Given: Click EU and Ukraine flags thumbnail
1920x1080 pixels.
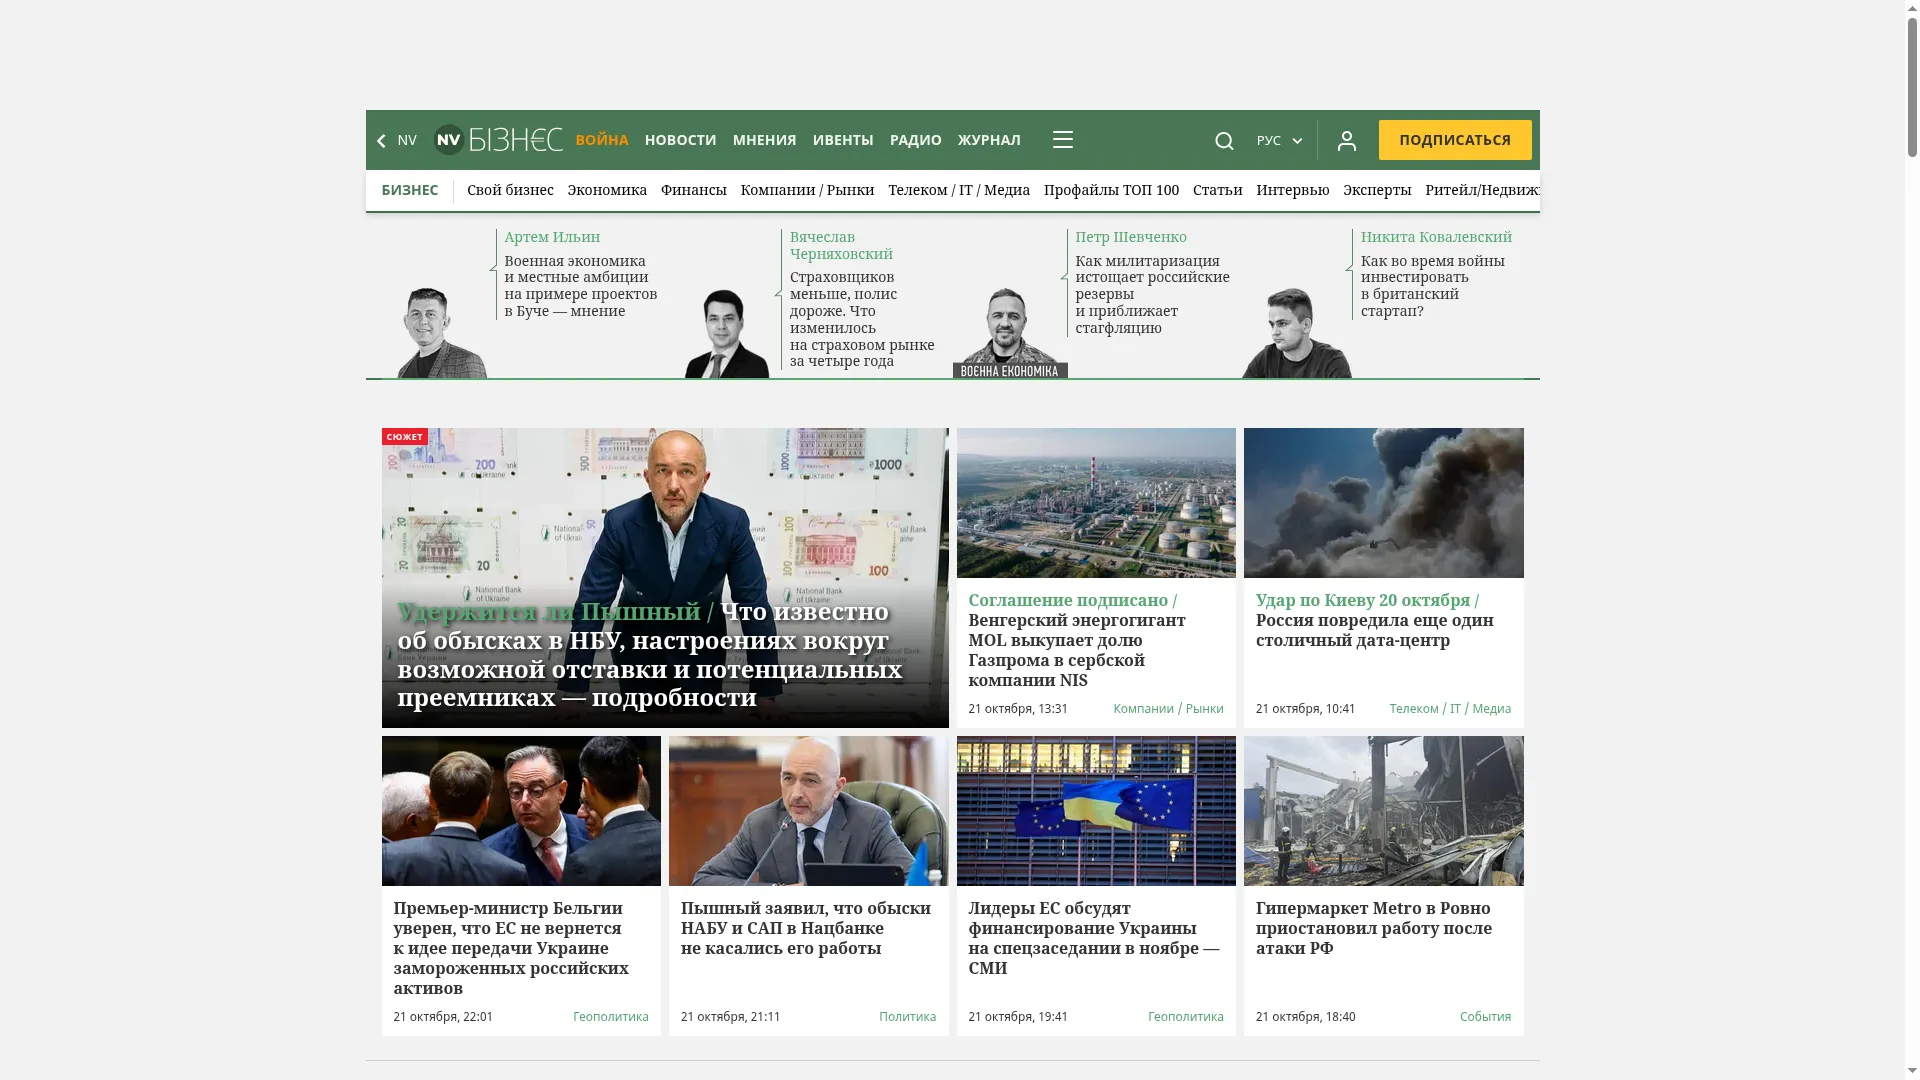Looking at the screenshot, I should pyautogui.click(x=1096, y=811).
